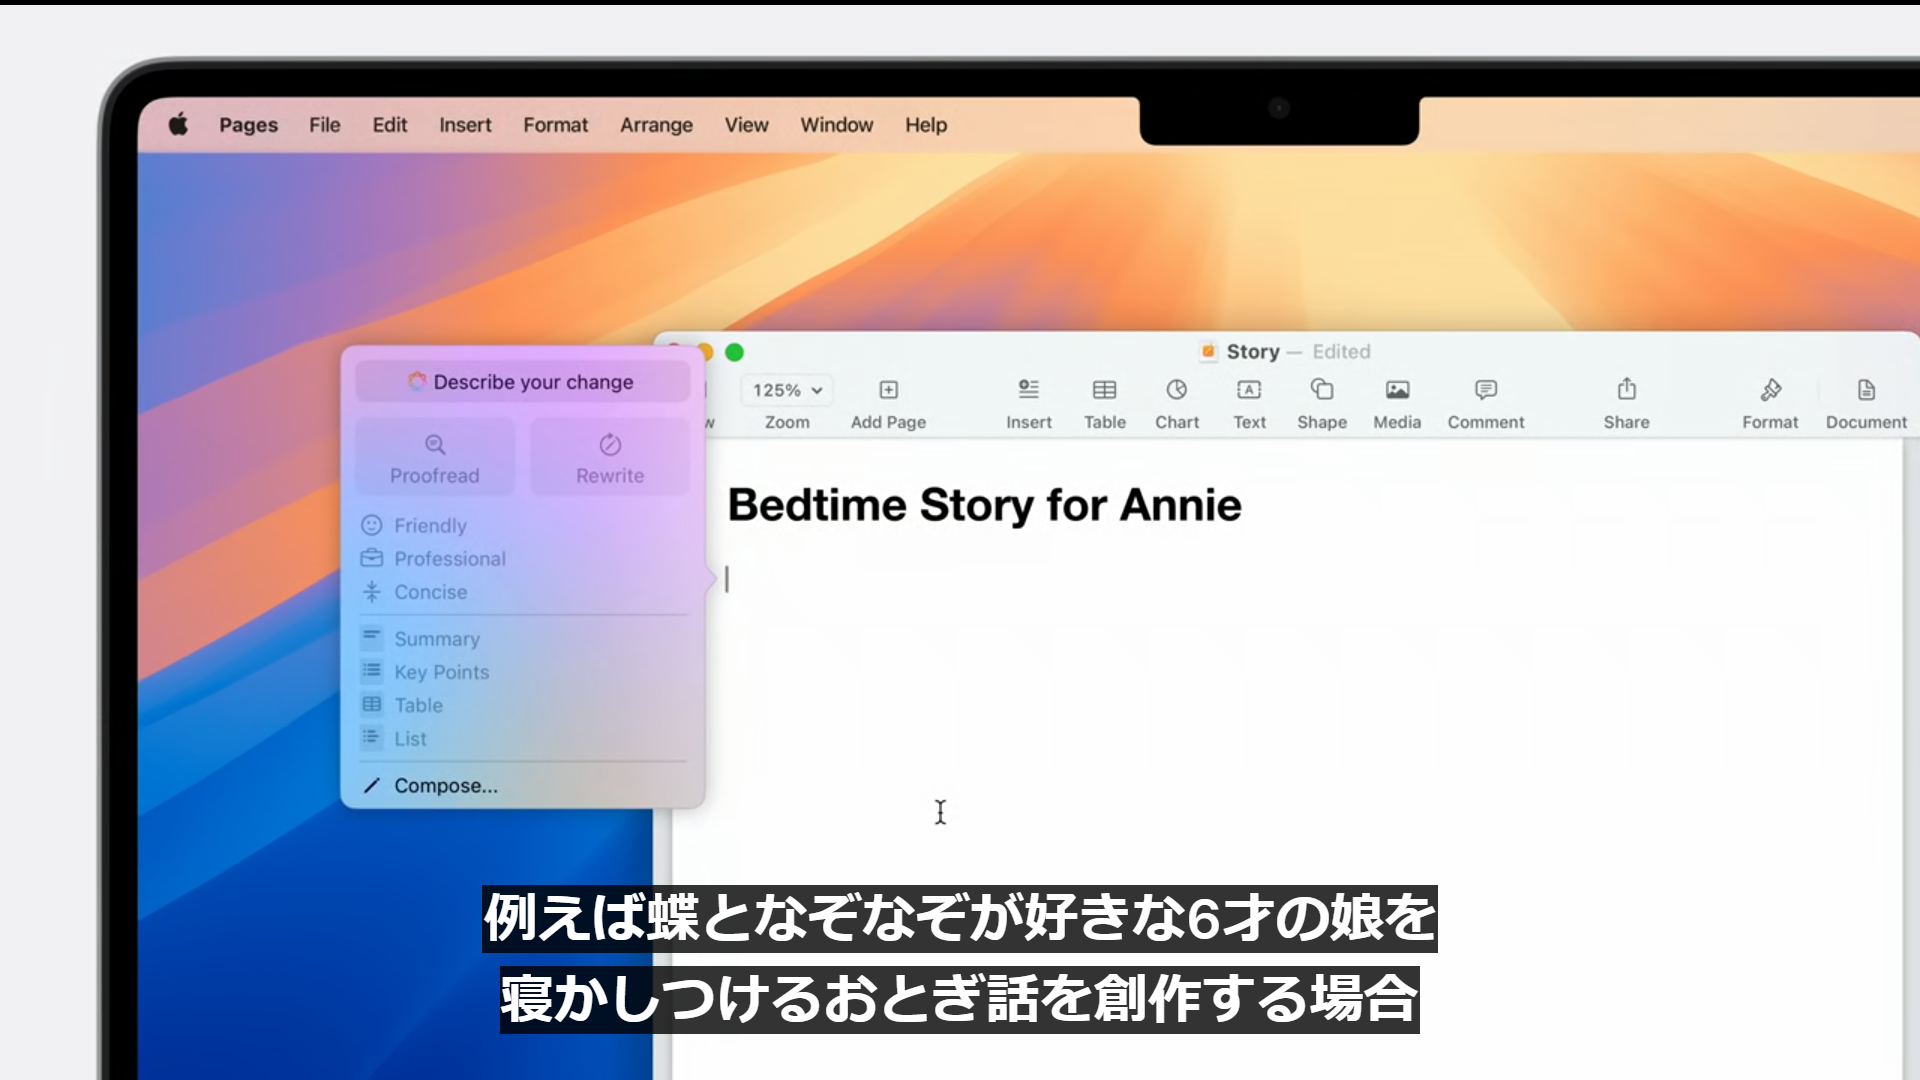Screen dimensions: 1920x1080
Task: Choose Compose... in Writing Tools
Action: point(445,786)
